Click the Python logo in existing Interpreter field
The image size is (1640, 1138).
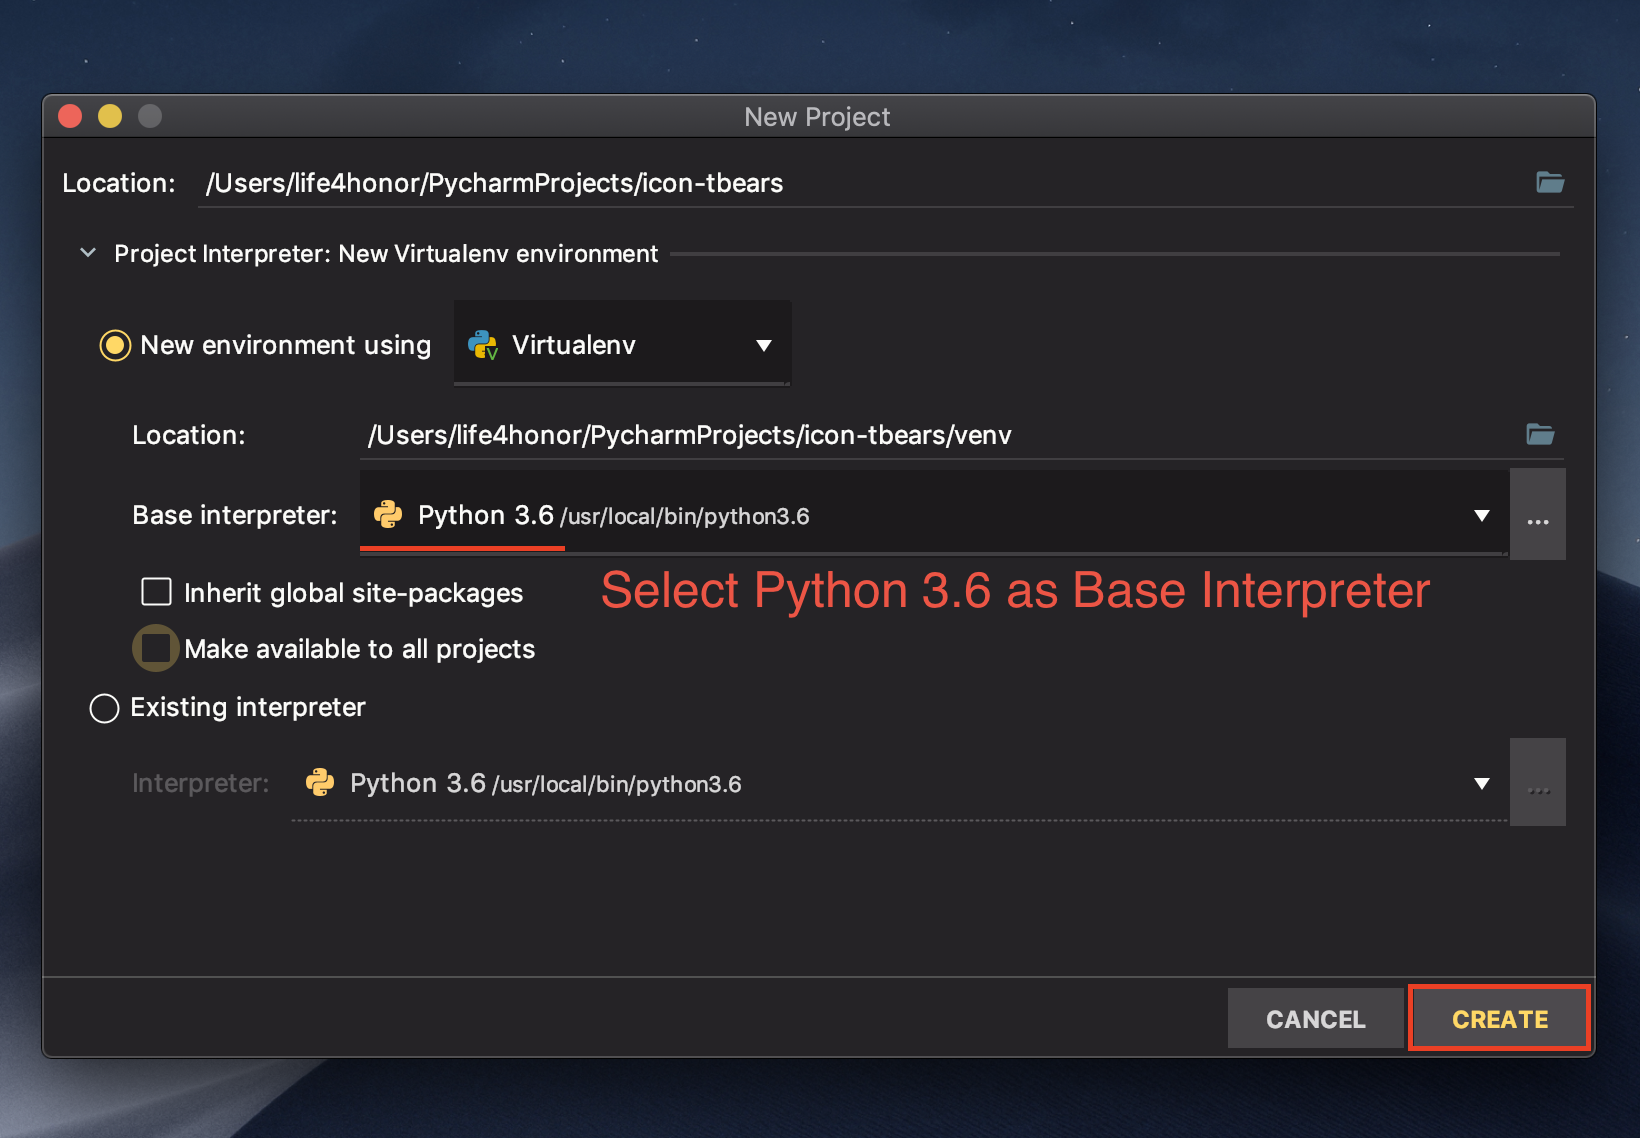tap(320, 783)
